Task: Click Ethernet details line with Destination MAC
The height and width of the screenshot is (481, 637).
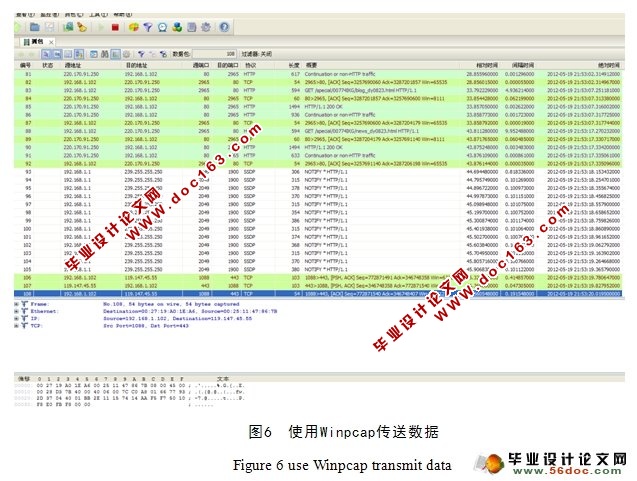Action: pos(190,311)
